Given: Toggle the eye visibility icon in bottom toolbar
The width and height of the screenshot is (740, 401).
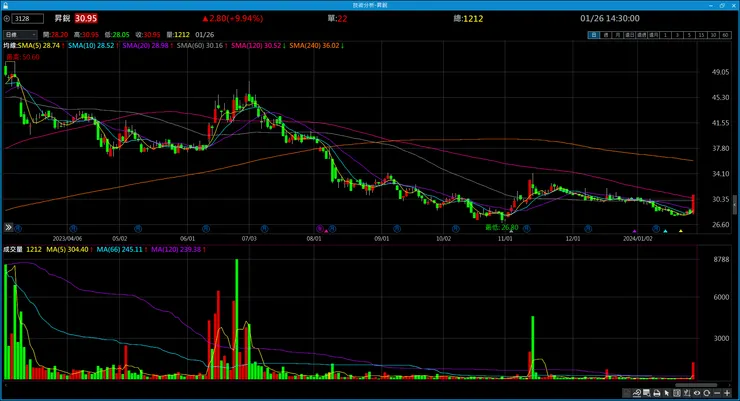Looking at the screenshot, I should [x=697, y=393].
